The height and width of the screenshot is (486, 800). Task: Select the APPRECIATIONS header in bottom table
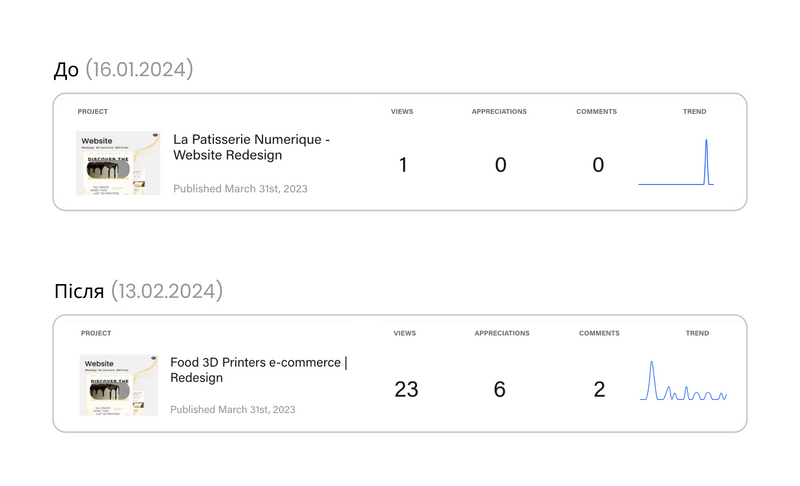click(502, 333)
